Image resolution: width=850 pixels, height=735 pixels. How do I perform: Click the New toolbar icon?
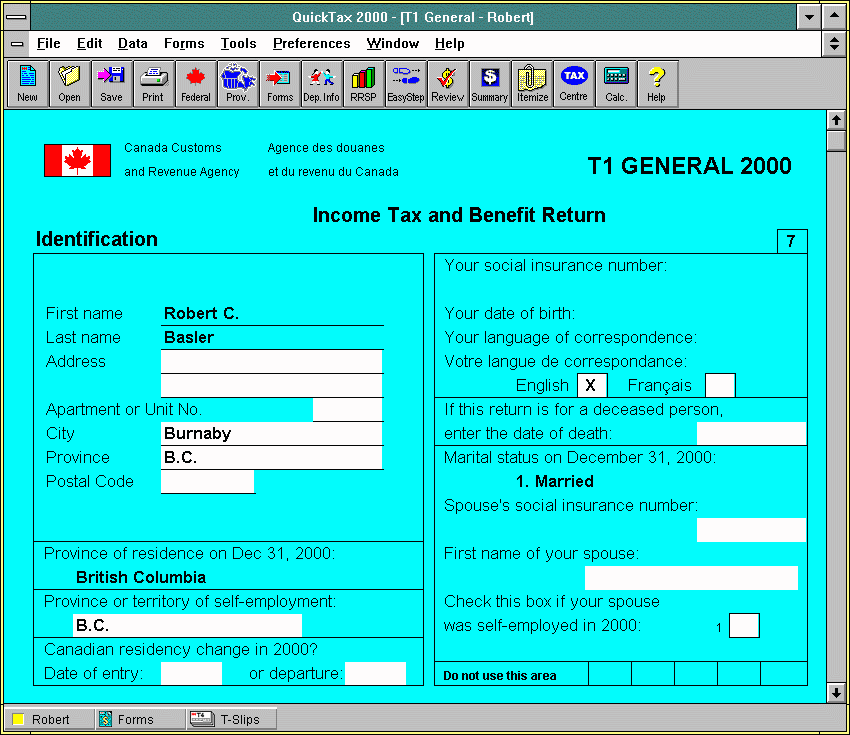coord(28,84)
